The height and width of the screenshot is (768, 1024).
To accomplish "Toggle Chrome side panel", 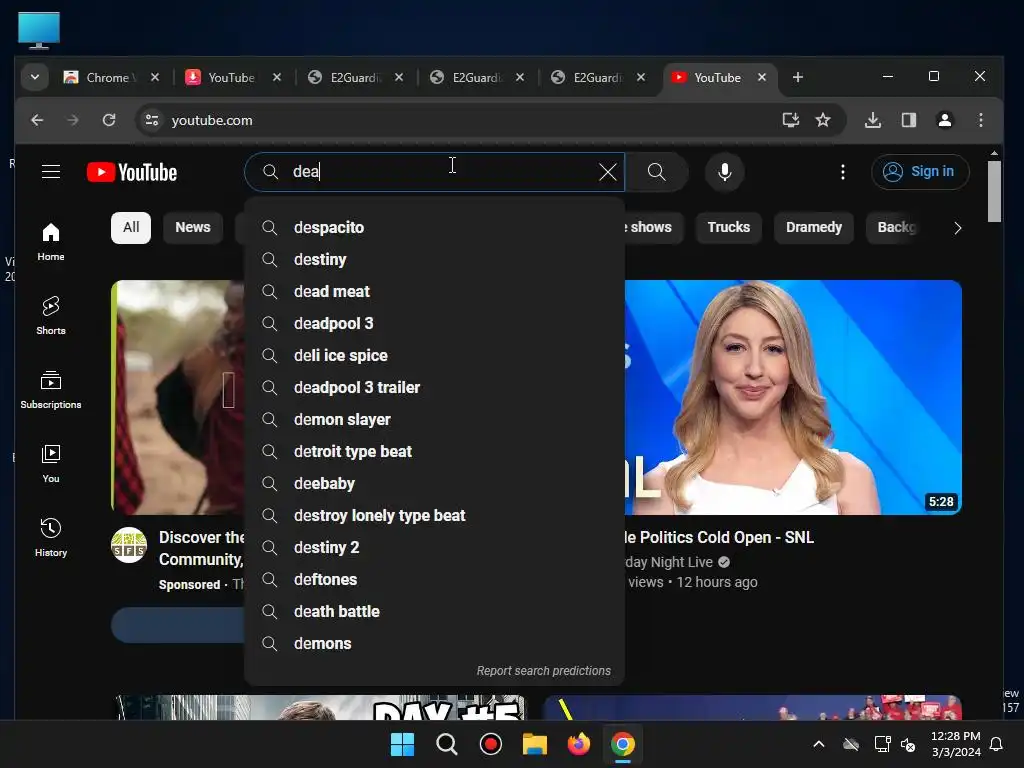I will (908, 120).
